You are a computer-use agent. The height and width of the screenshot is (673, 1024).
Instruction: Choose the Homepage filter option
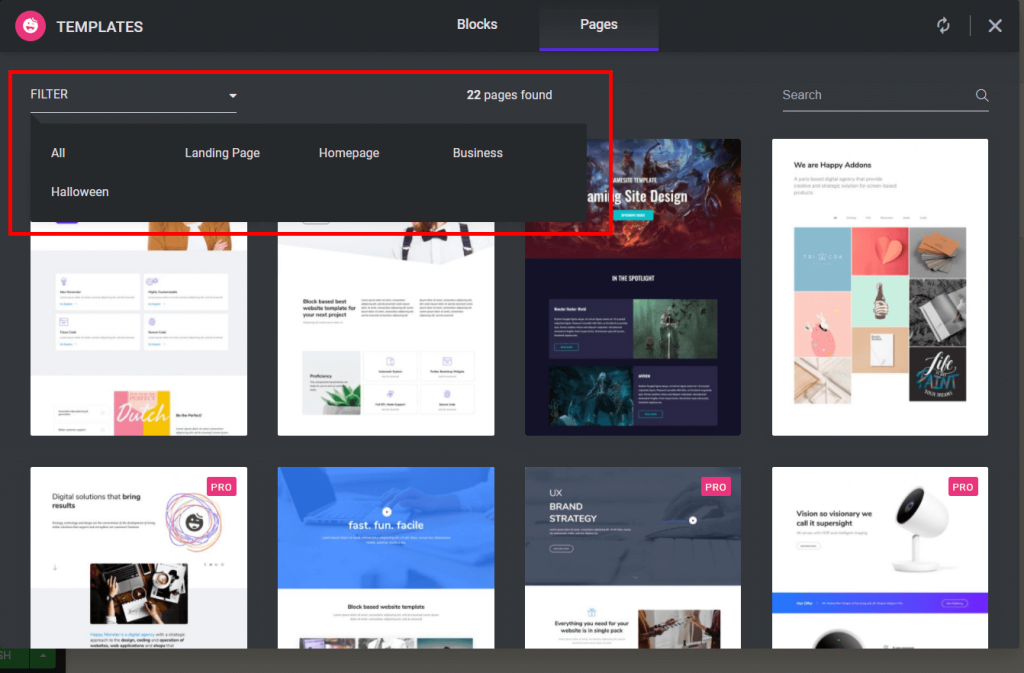pos(349,153)
